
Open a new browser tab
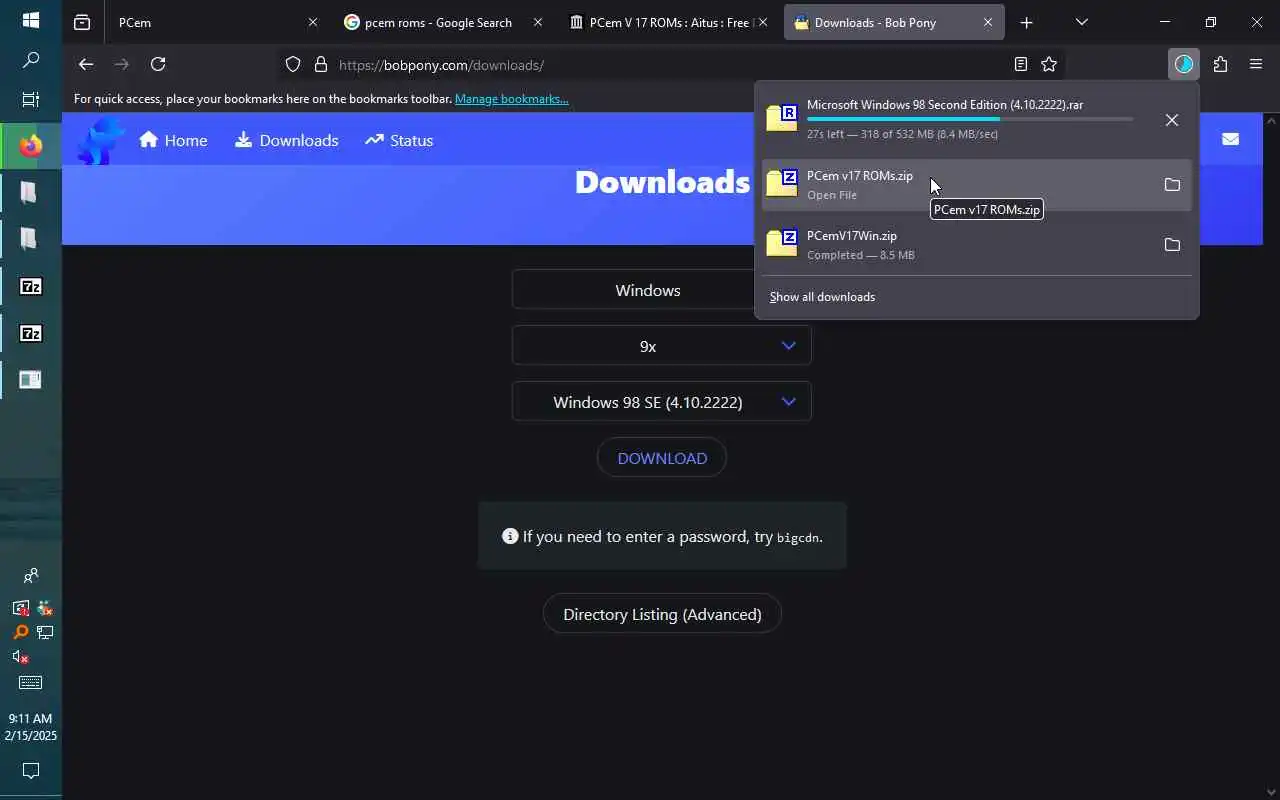(1026, 22)
